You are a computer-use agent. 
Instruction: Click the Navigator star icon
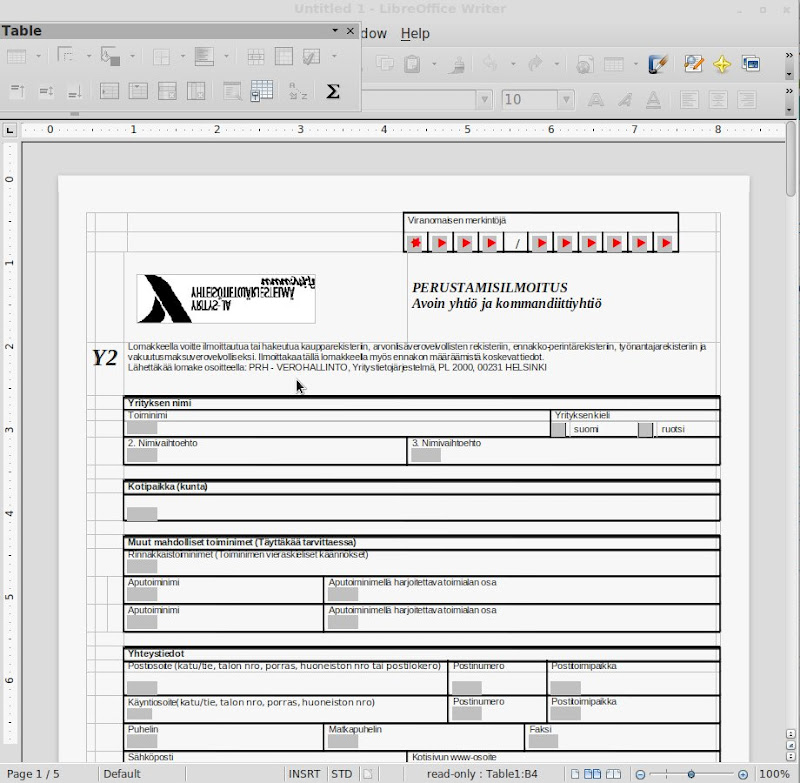point(721,64)
